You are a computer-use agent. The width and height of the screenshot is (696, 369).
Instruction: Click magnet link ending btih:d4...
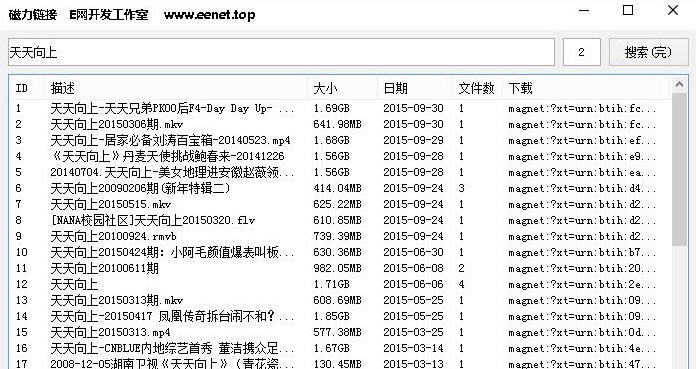pyautogui.click(x=582, y=188)
